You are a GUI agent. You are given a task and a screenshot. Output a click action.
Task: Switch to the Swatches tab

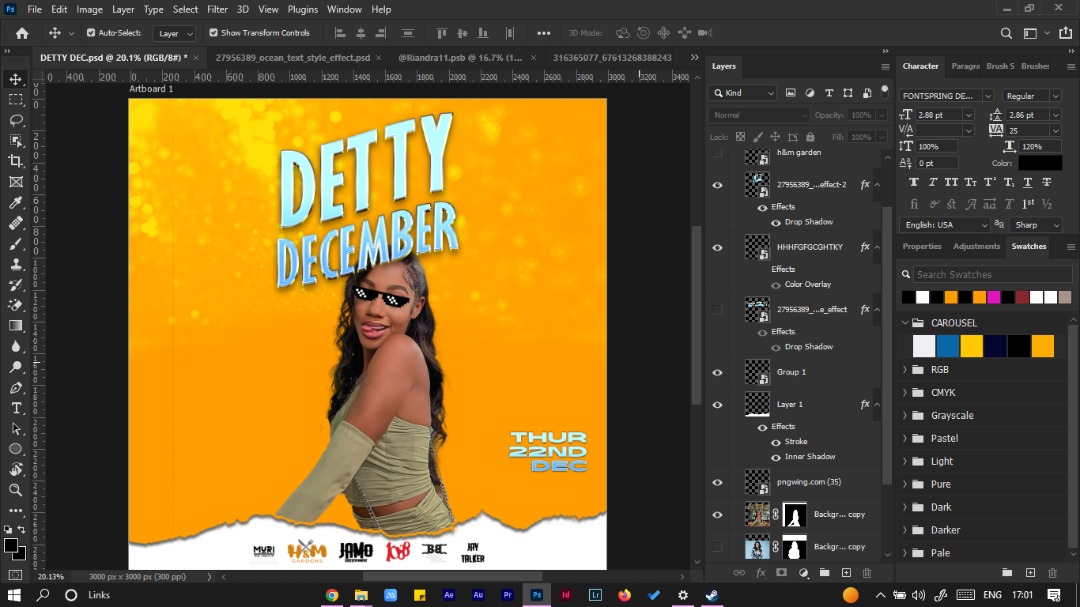1029,246
